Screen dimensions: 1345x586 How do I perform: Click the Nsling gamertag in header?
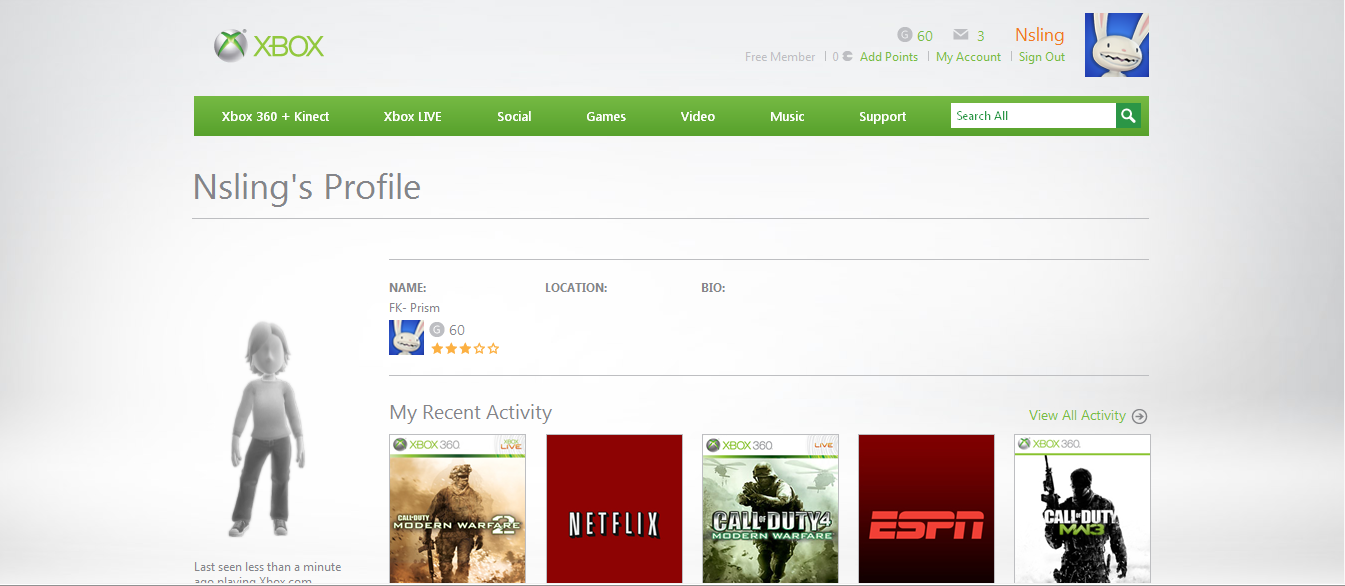pyautogui.click(x=1040, y=35)
